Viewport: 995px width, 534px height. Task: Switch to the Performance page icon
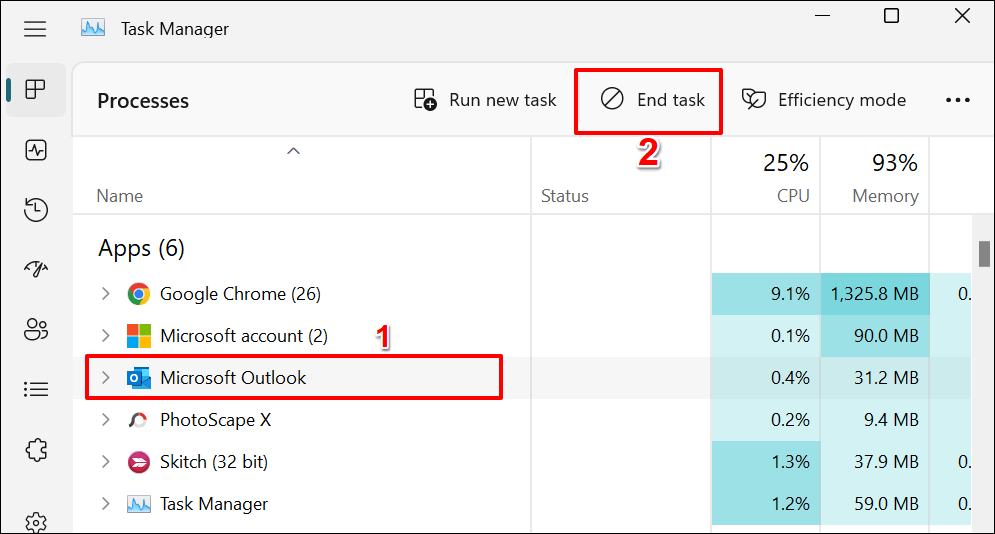[36, 150]
